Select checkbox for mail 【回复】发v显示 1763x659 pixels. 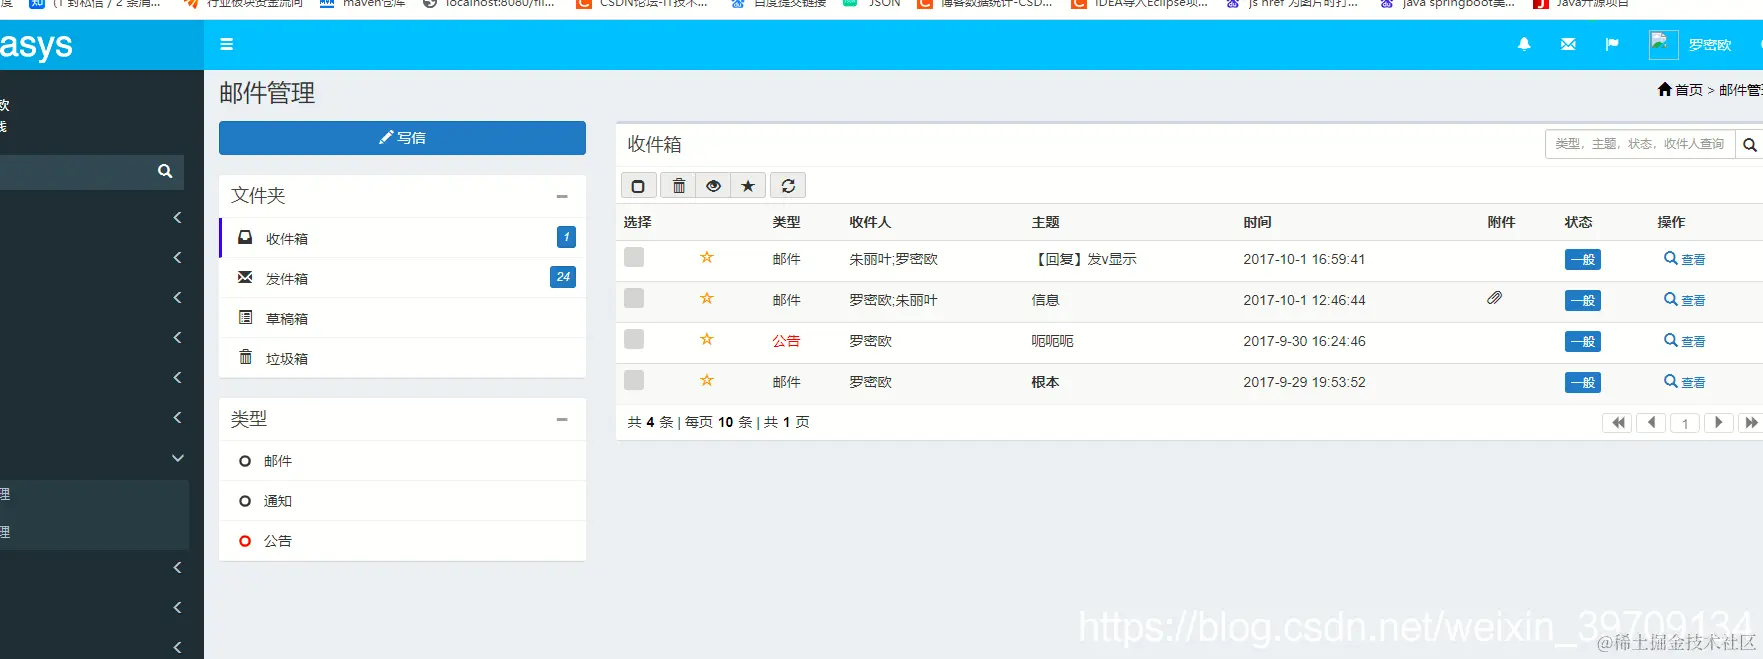tap(634, 257)
